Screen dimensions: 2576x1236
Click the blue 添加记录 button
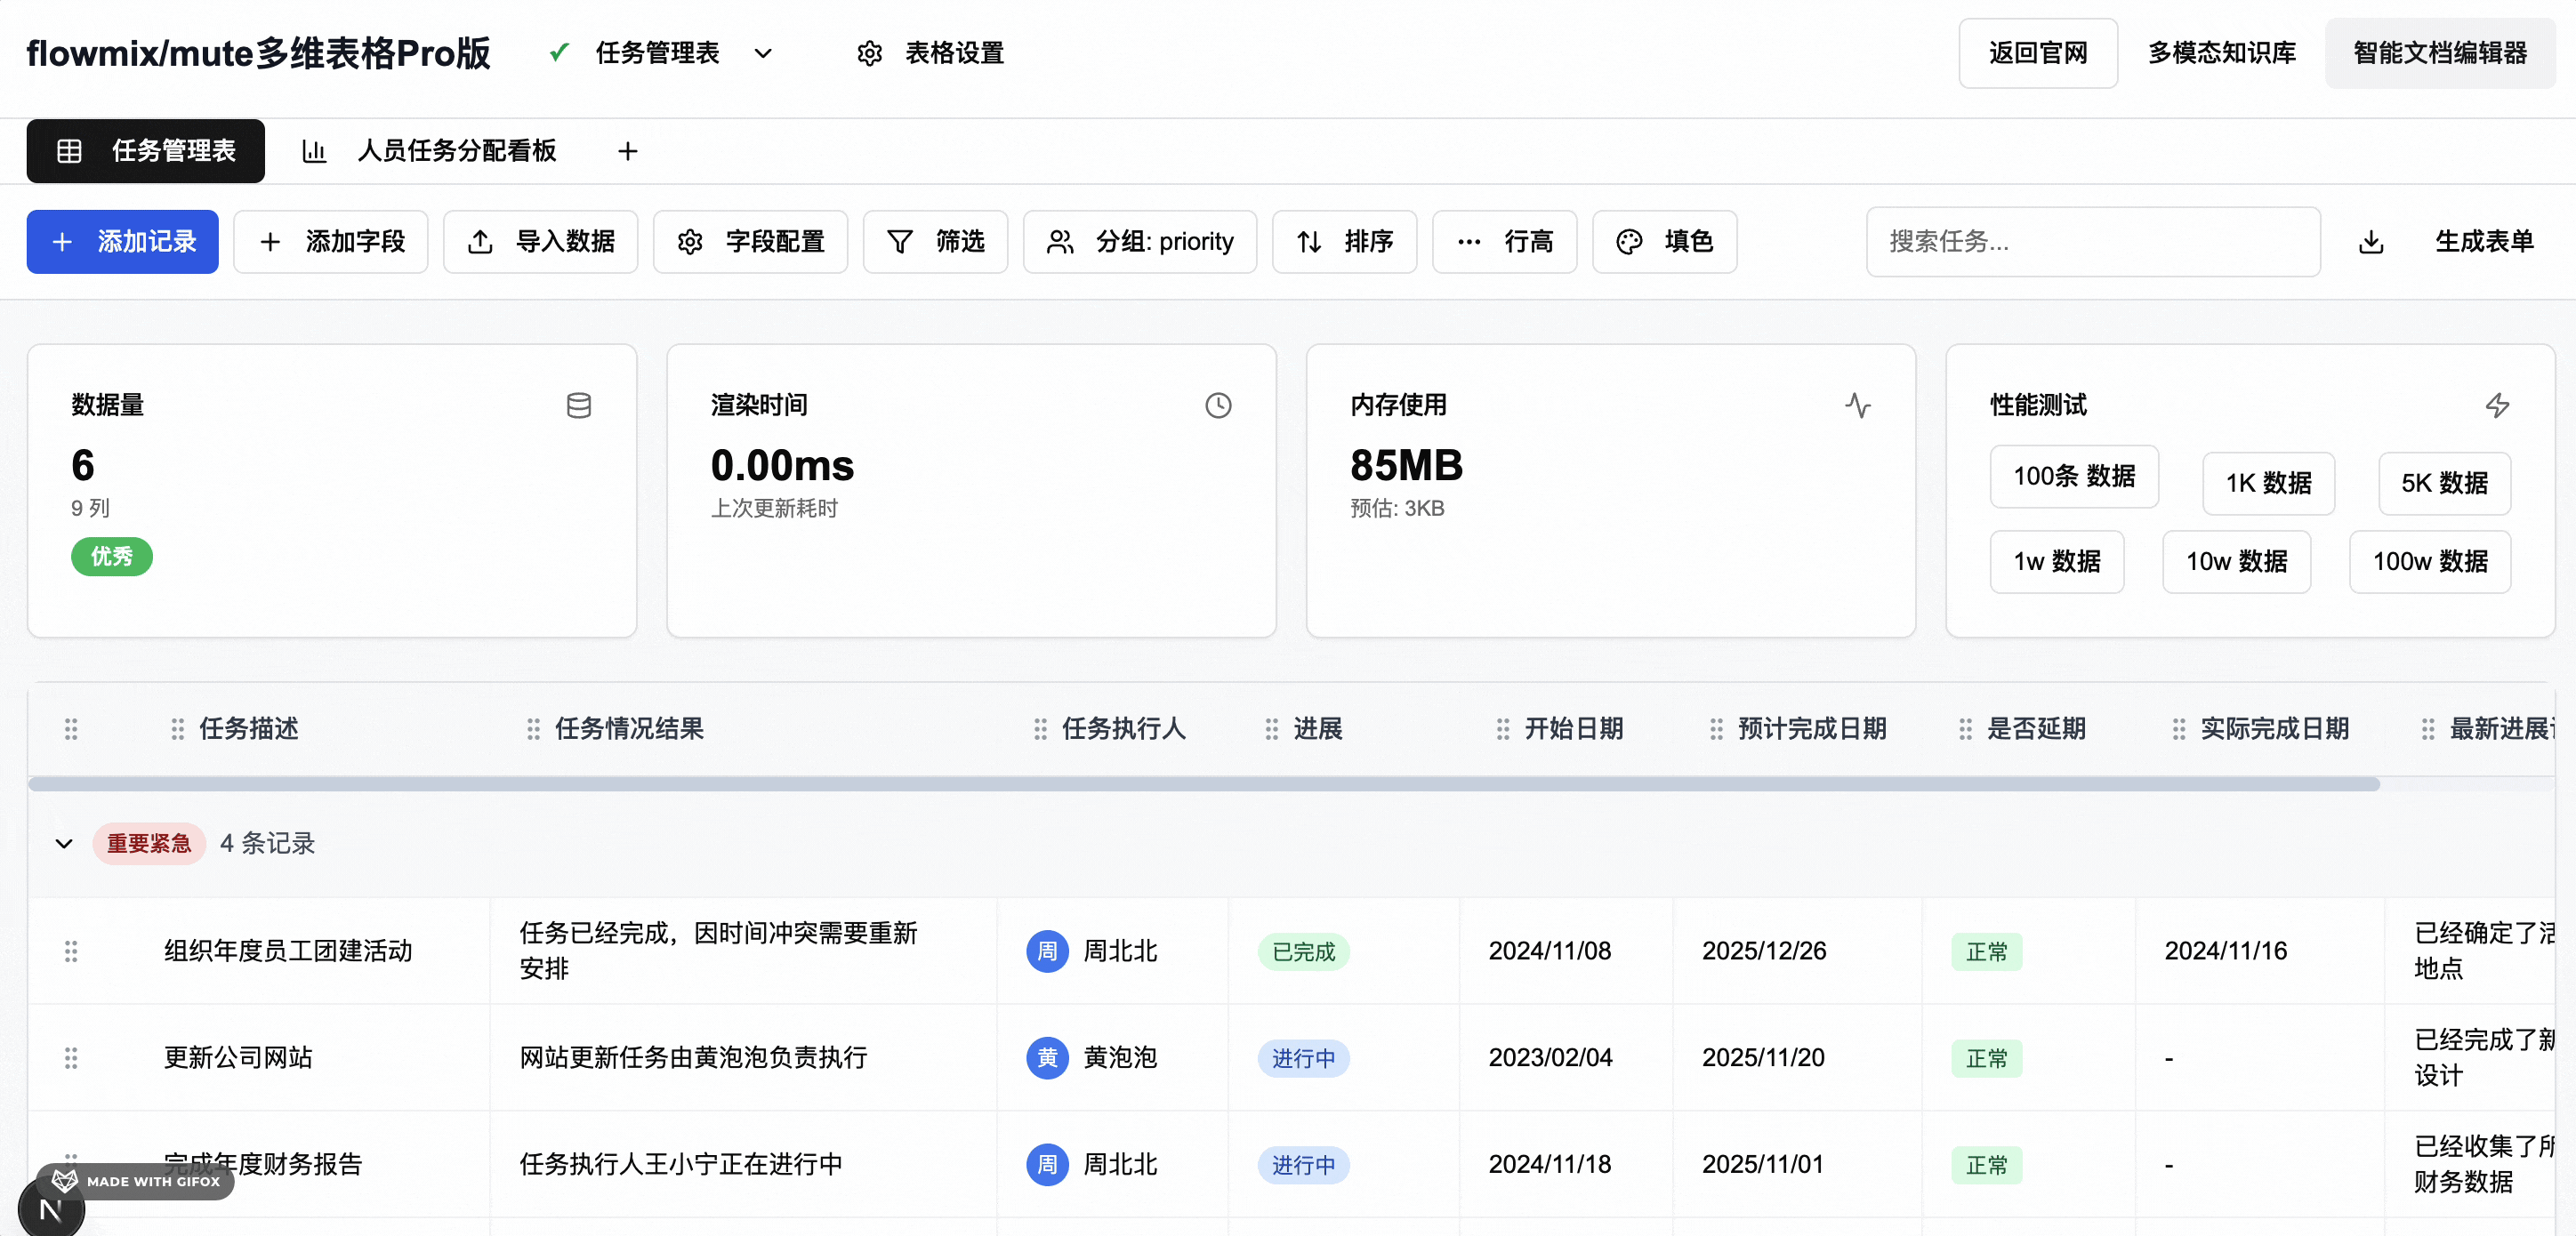click(x=122, y=242)
